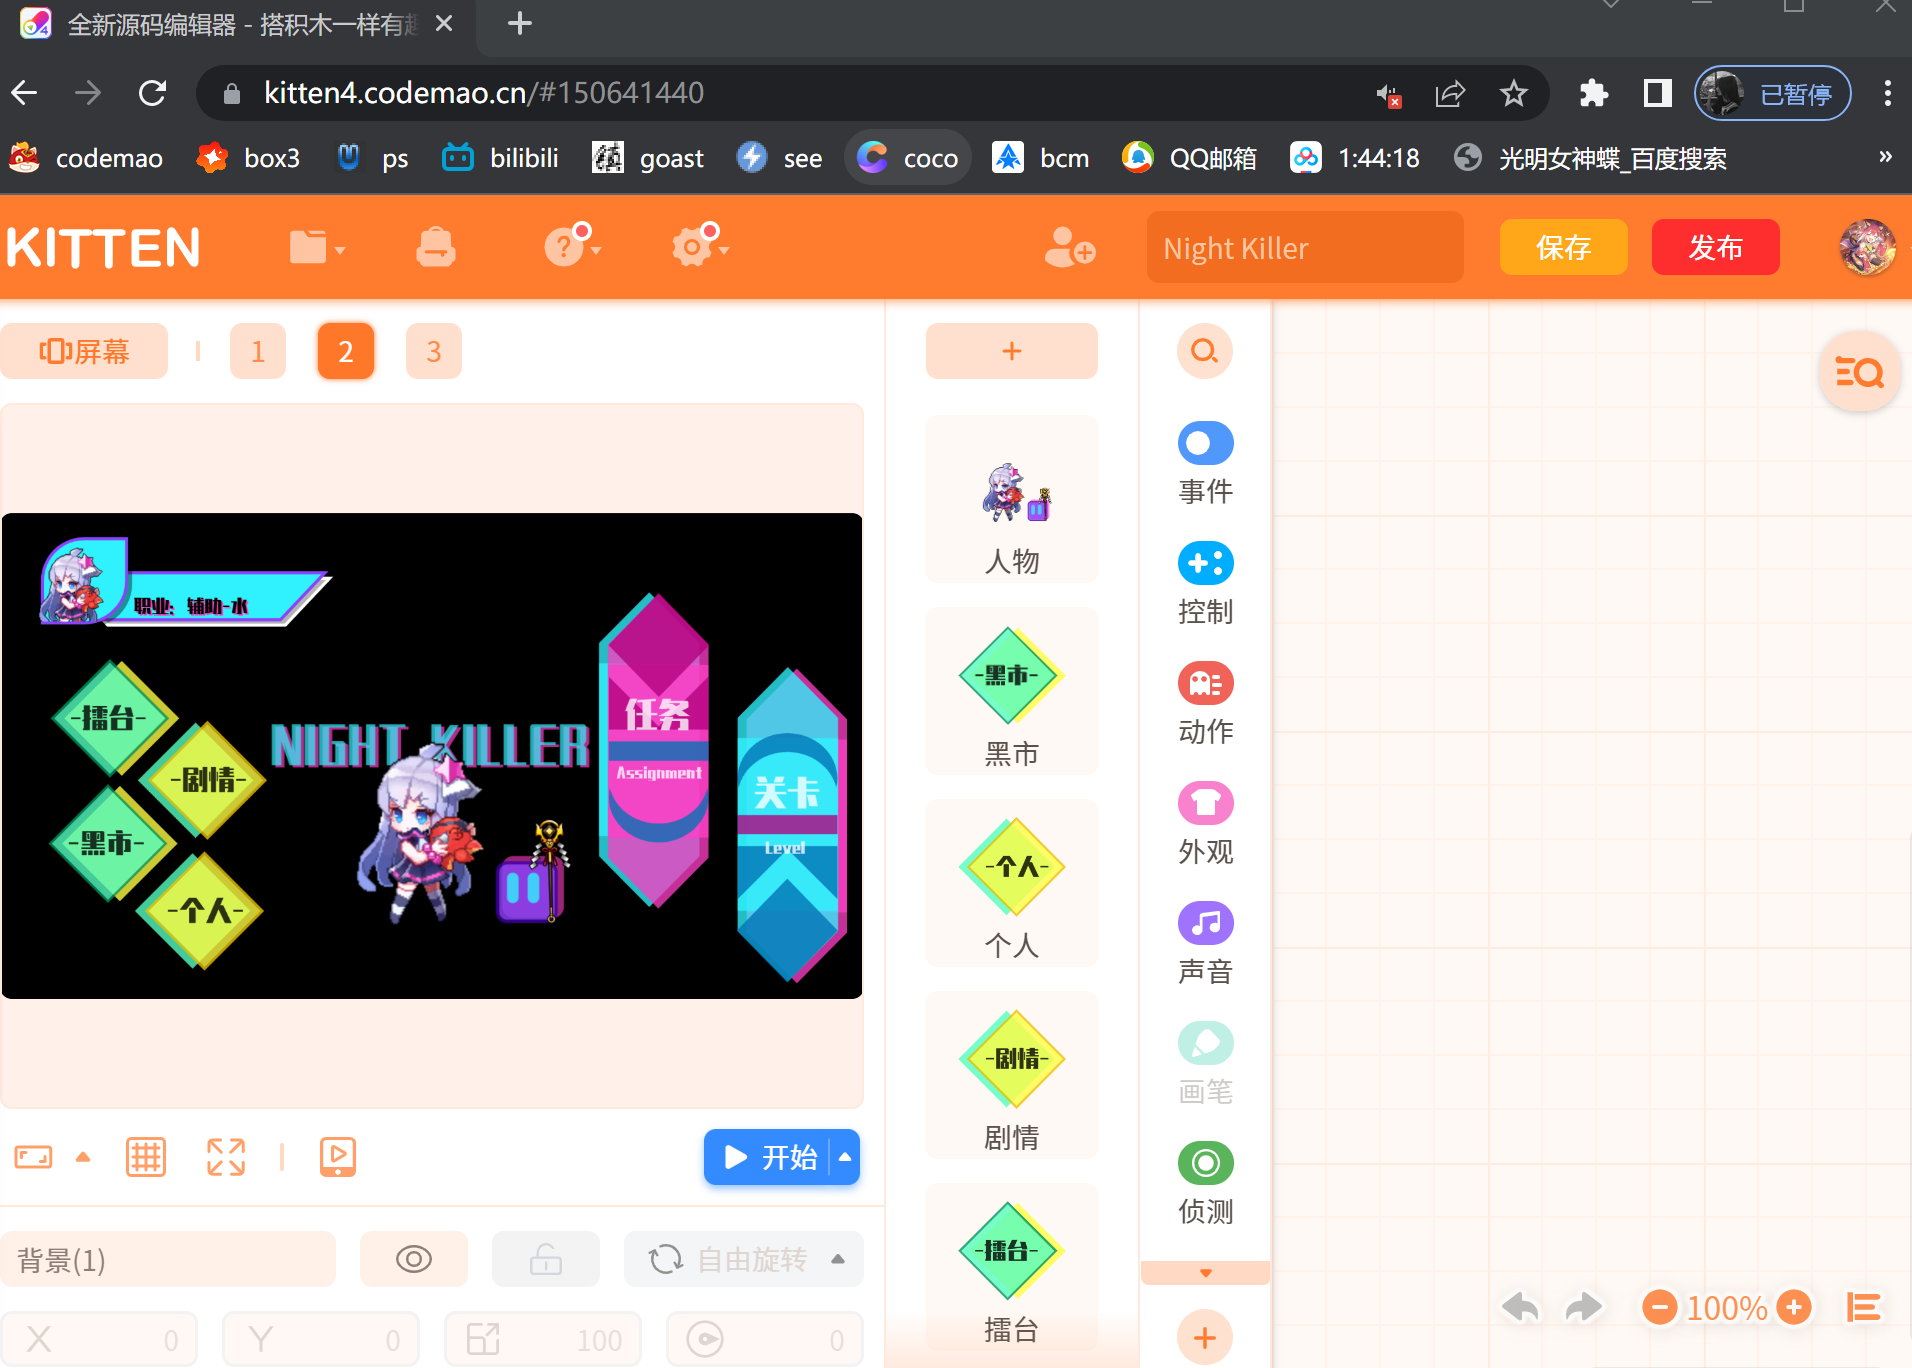Redo the last workspace action
1912x1368 pixels.
click(x=1583, y=1307)
